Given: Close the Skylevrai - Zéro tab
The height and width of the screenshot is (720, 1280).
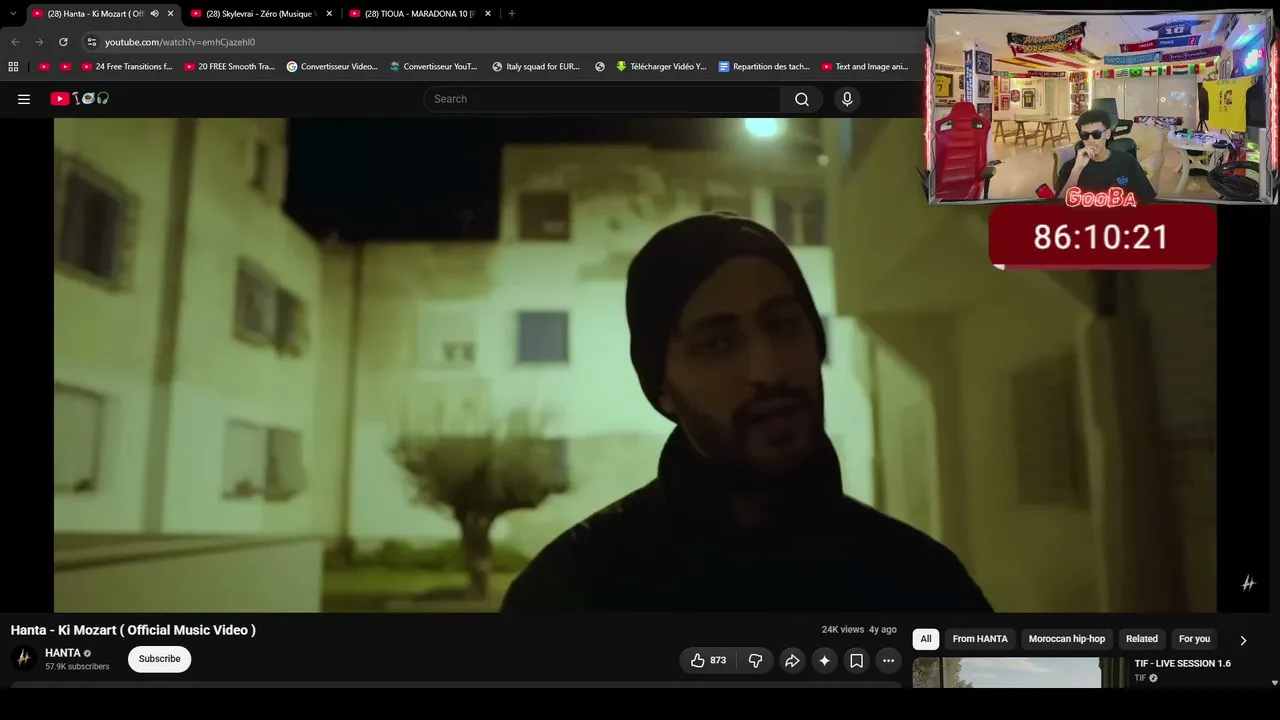Looking at the screenshot, I should 329,14.
